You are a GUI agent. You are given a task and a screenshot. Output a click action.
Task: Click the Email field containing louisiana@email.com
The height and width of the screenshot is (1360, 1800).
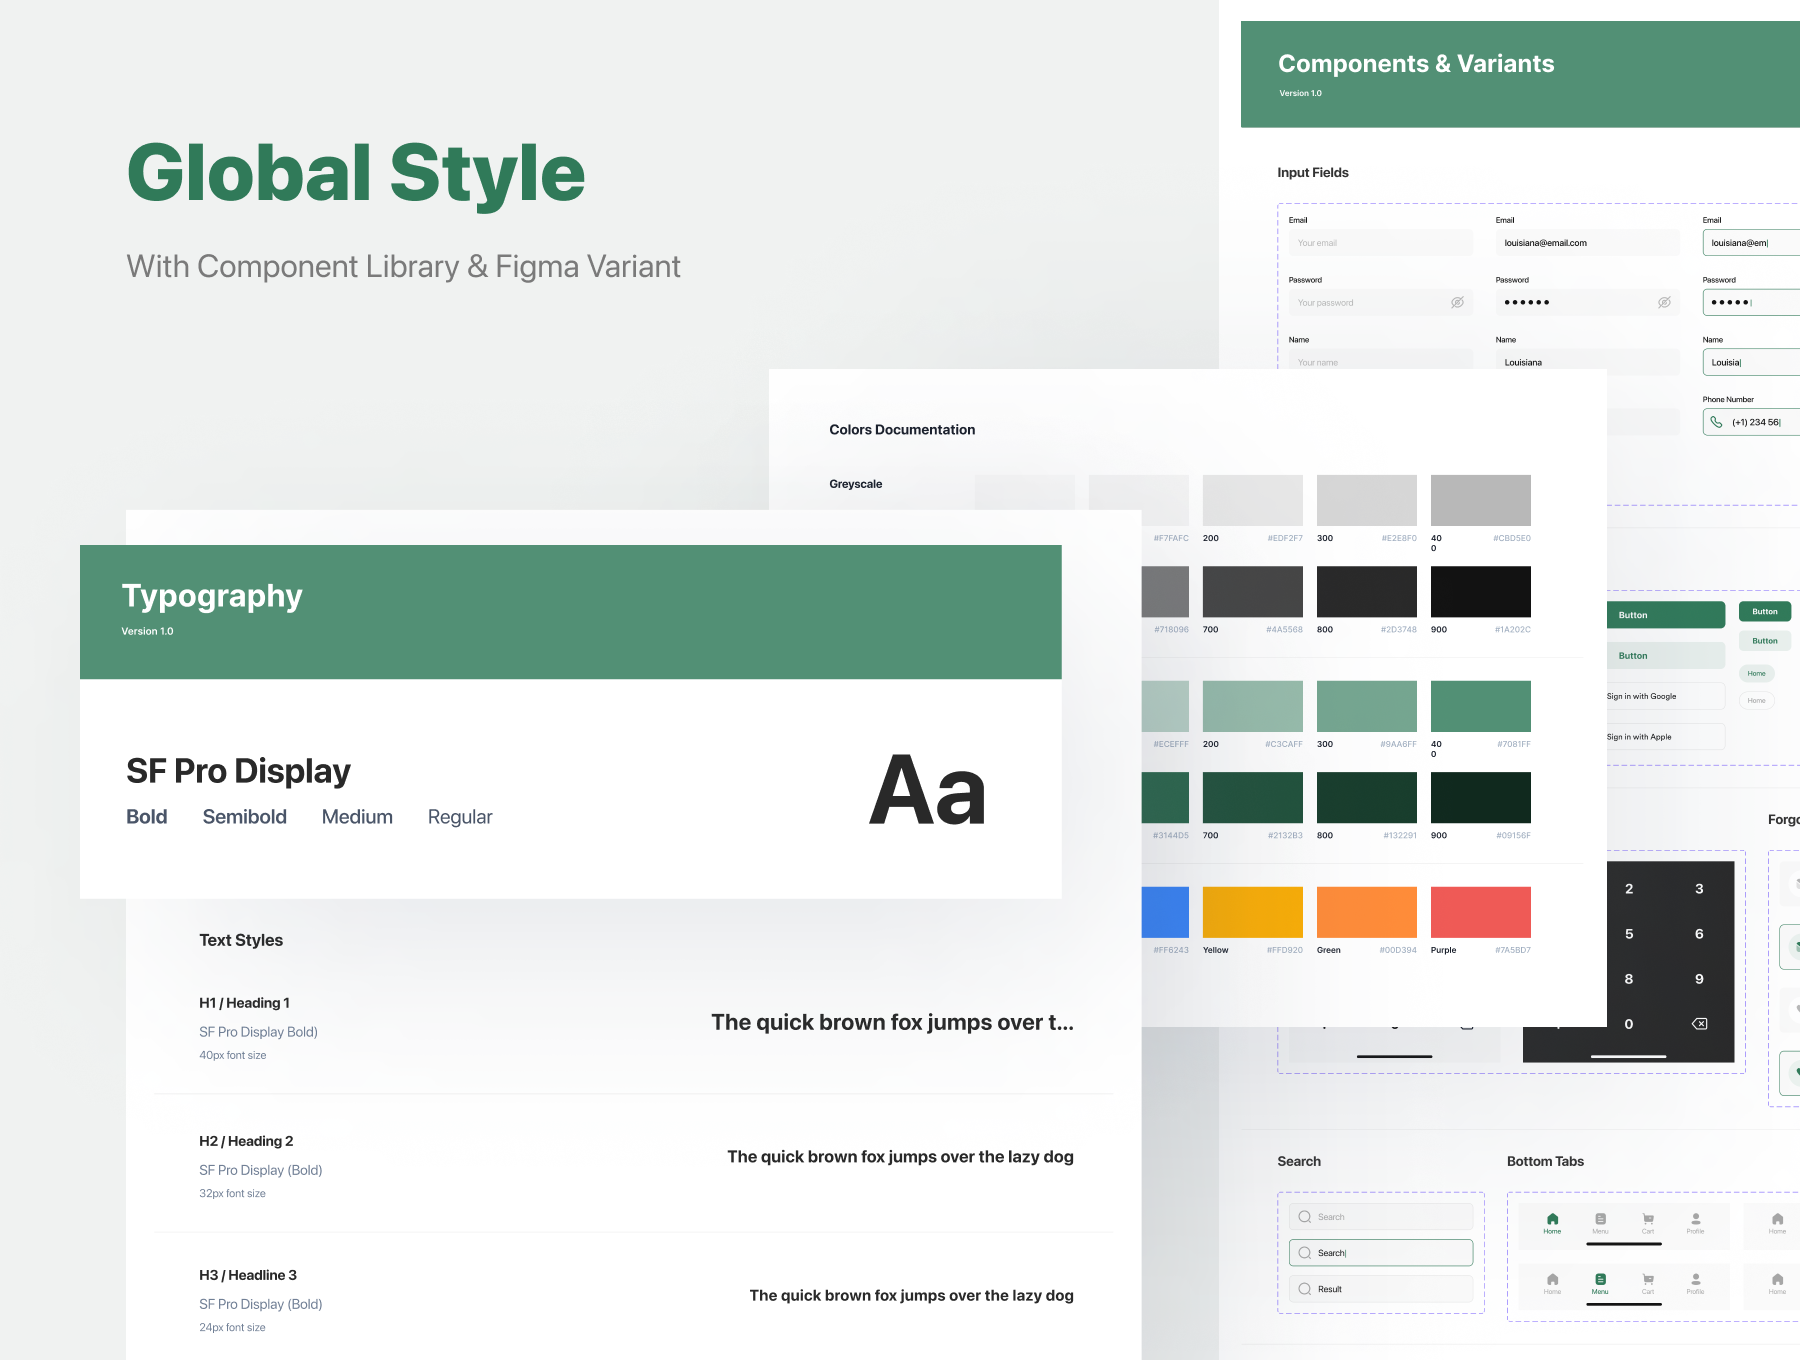pyautogui.click(x=1587, y=243)
